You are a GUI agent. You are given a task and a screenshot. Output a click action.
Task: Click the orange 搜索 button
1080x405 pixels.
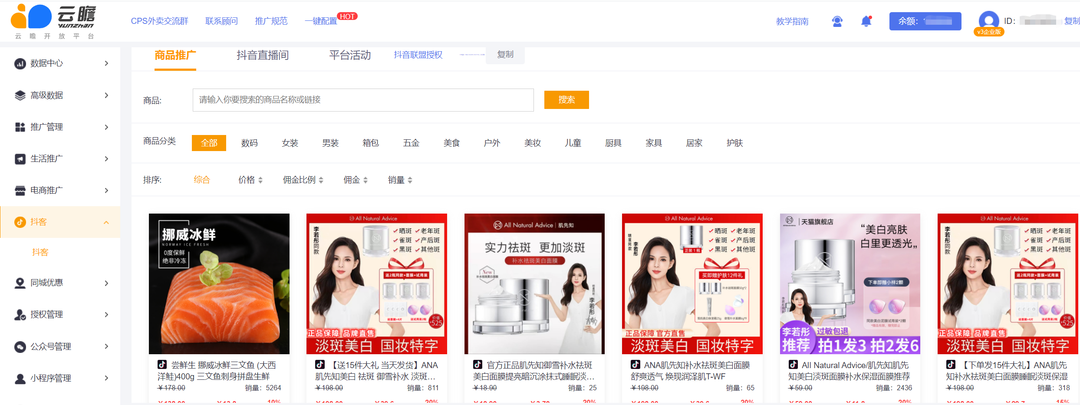tap(566, 99)
